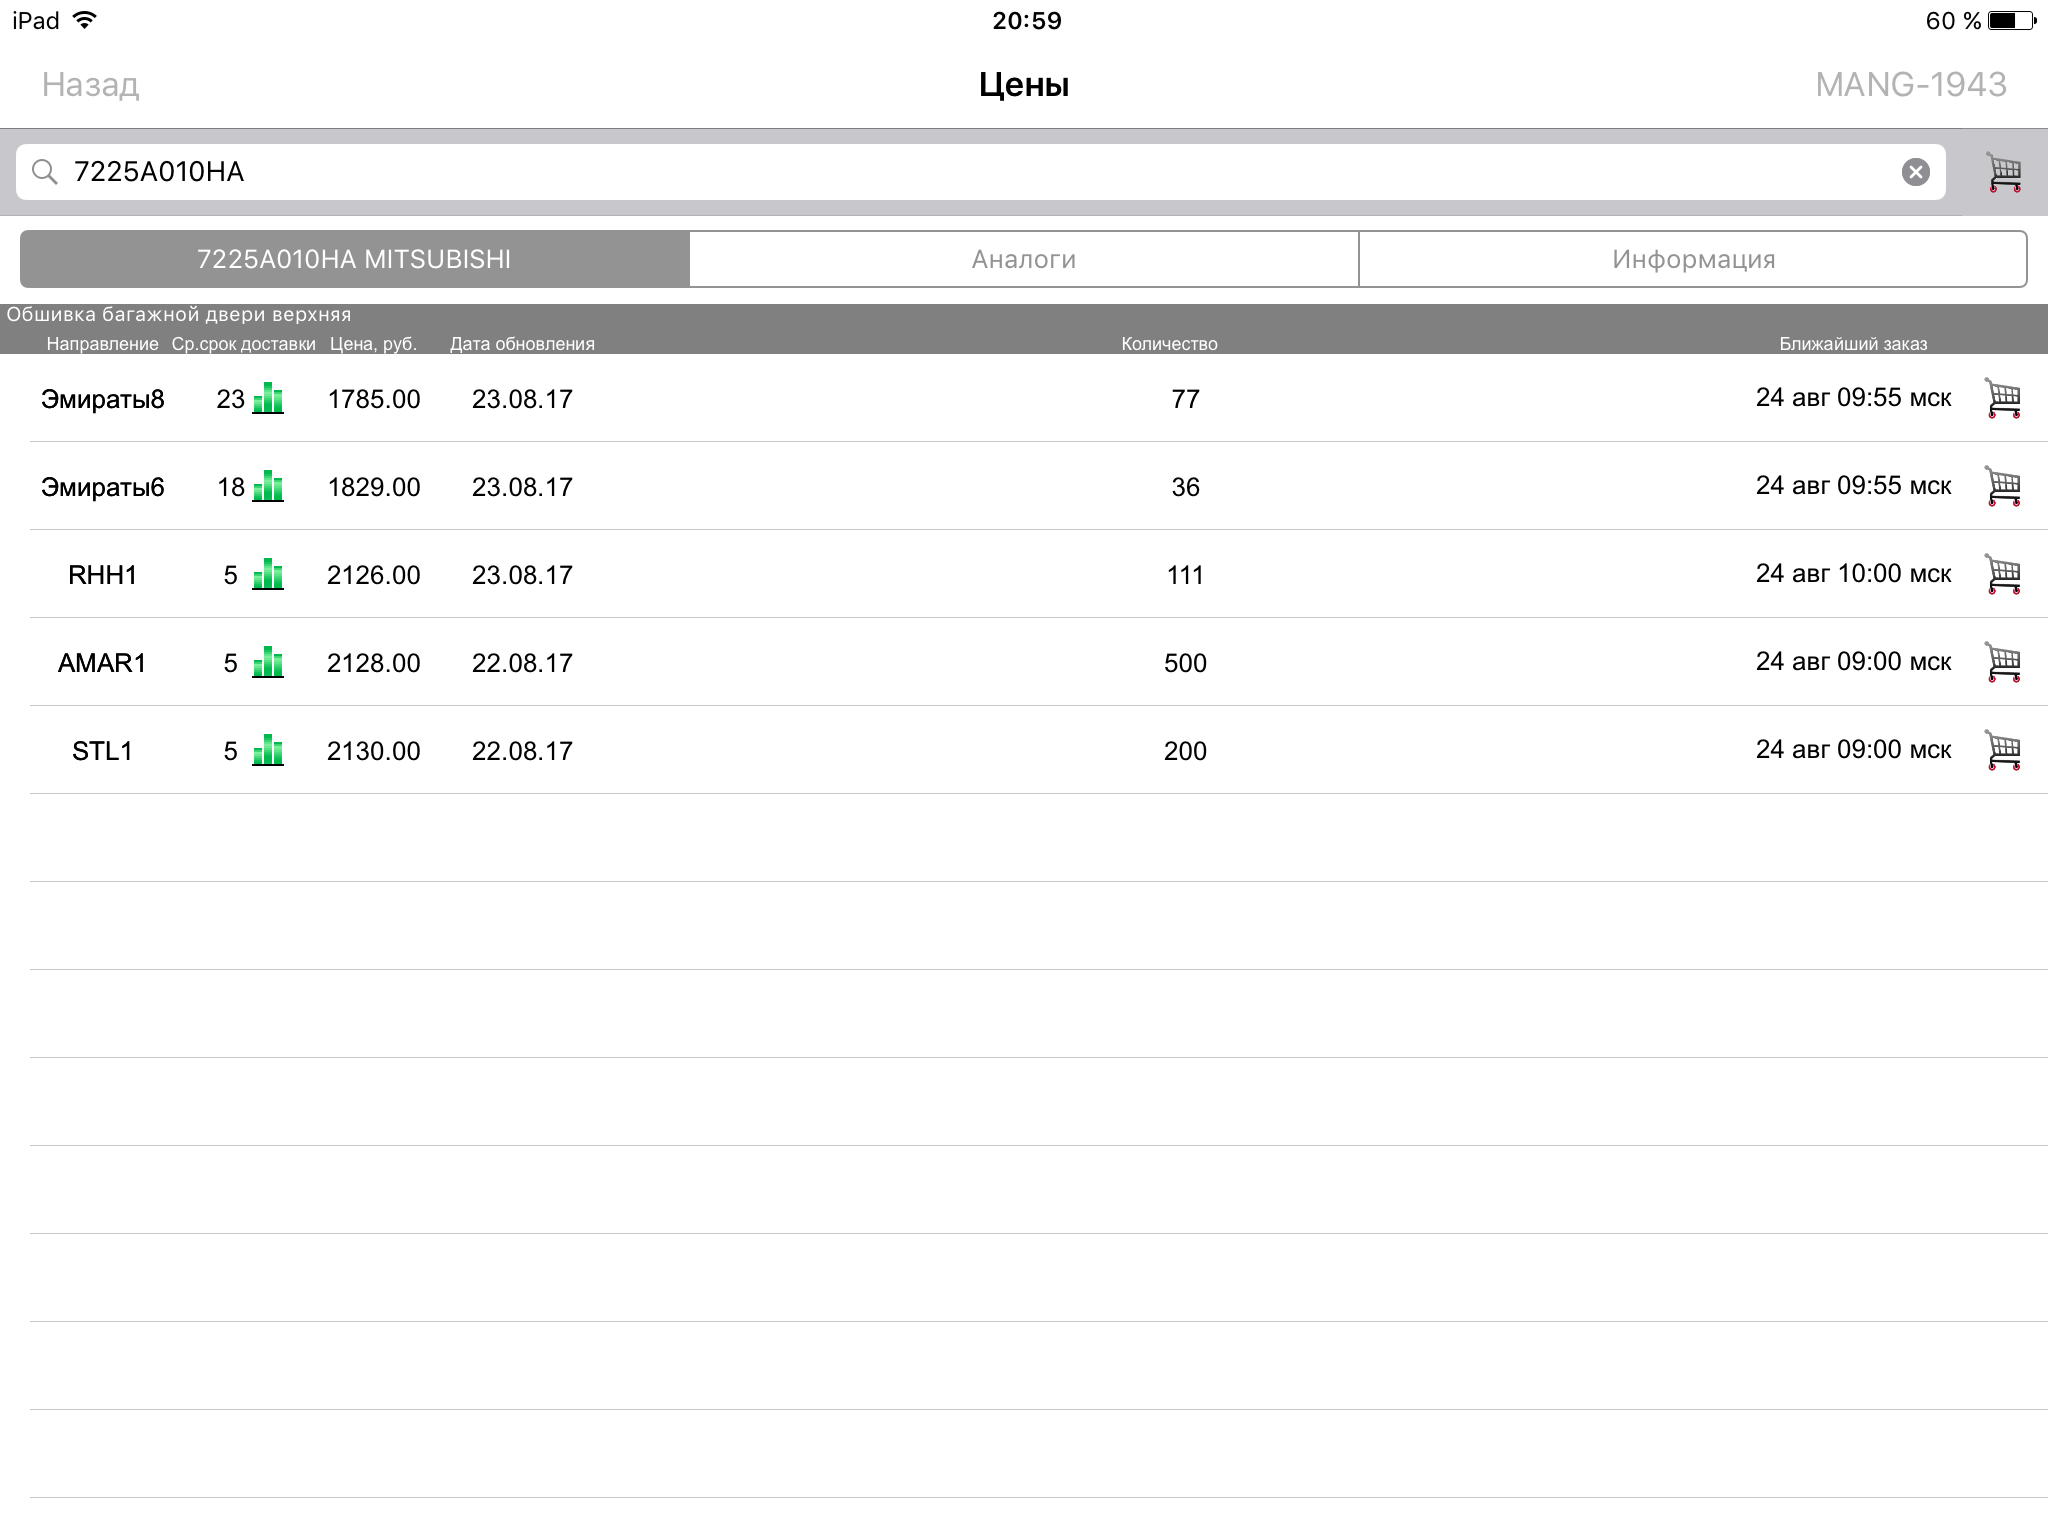The width and height of the screenshot is (2048, 1536).
Task: Add RHH1 offer to cart
Action: [x=2003, y=574]
